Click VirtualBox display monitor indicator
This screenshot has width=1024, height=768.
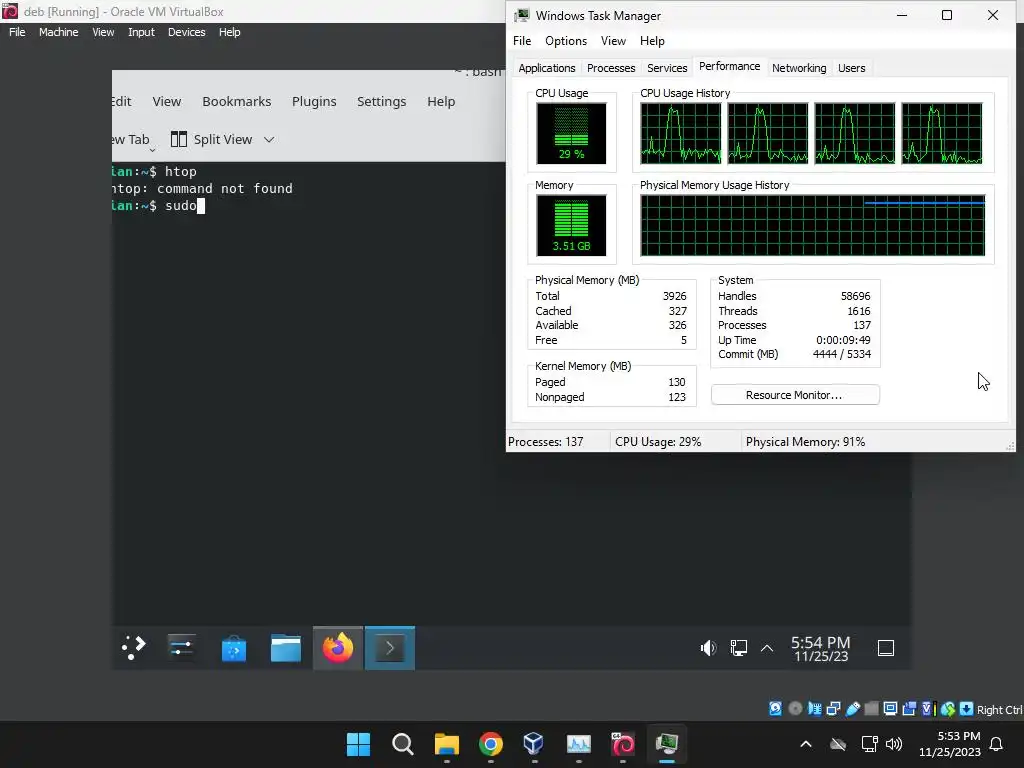[x=890, y=709]
